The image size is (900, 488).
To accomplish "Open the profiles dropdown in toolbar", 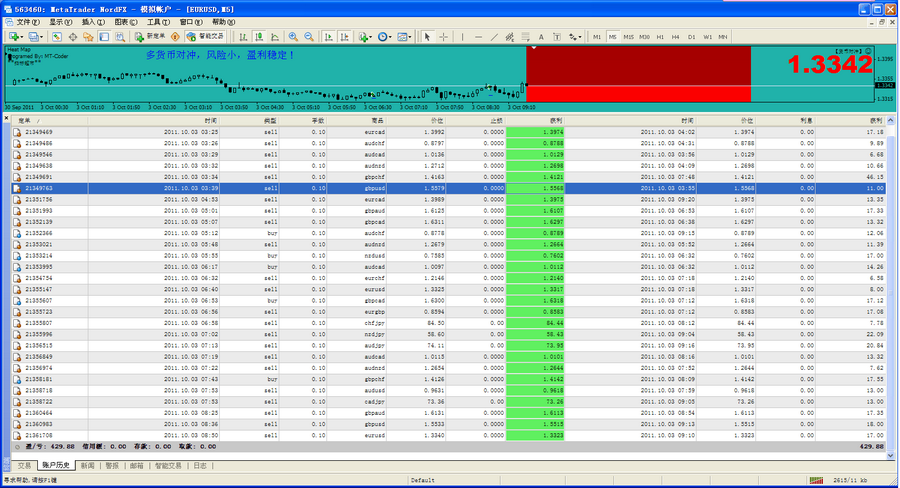I will pos(39,37).
